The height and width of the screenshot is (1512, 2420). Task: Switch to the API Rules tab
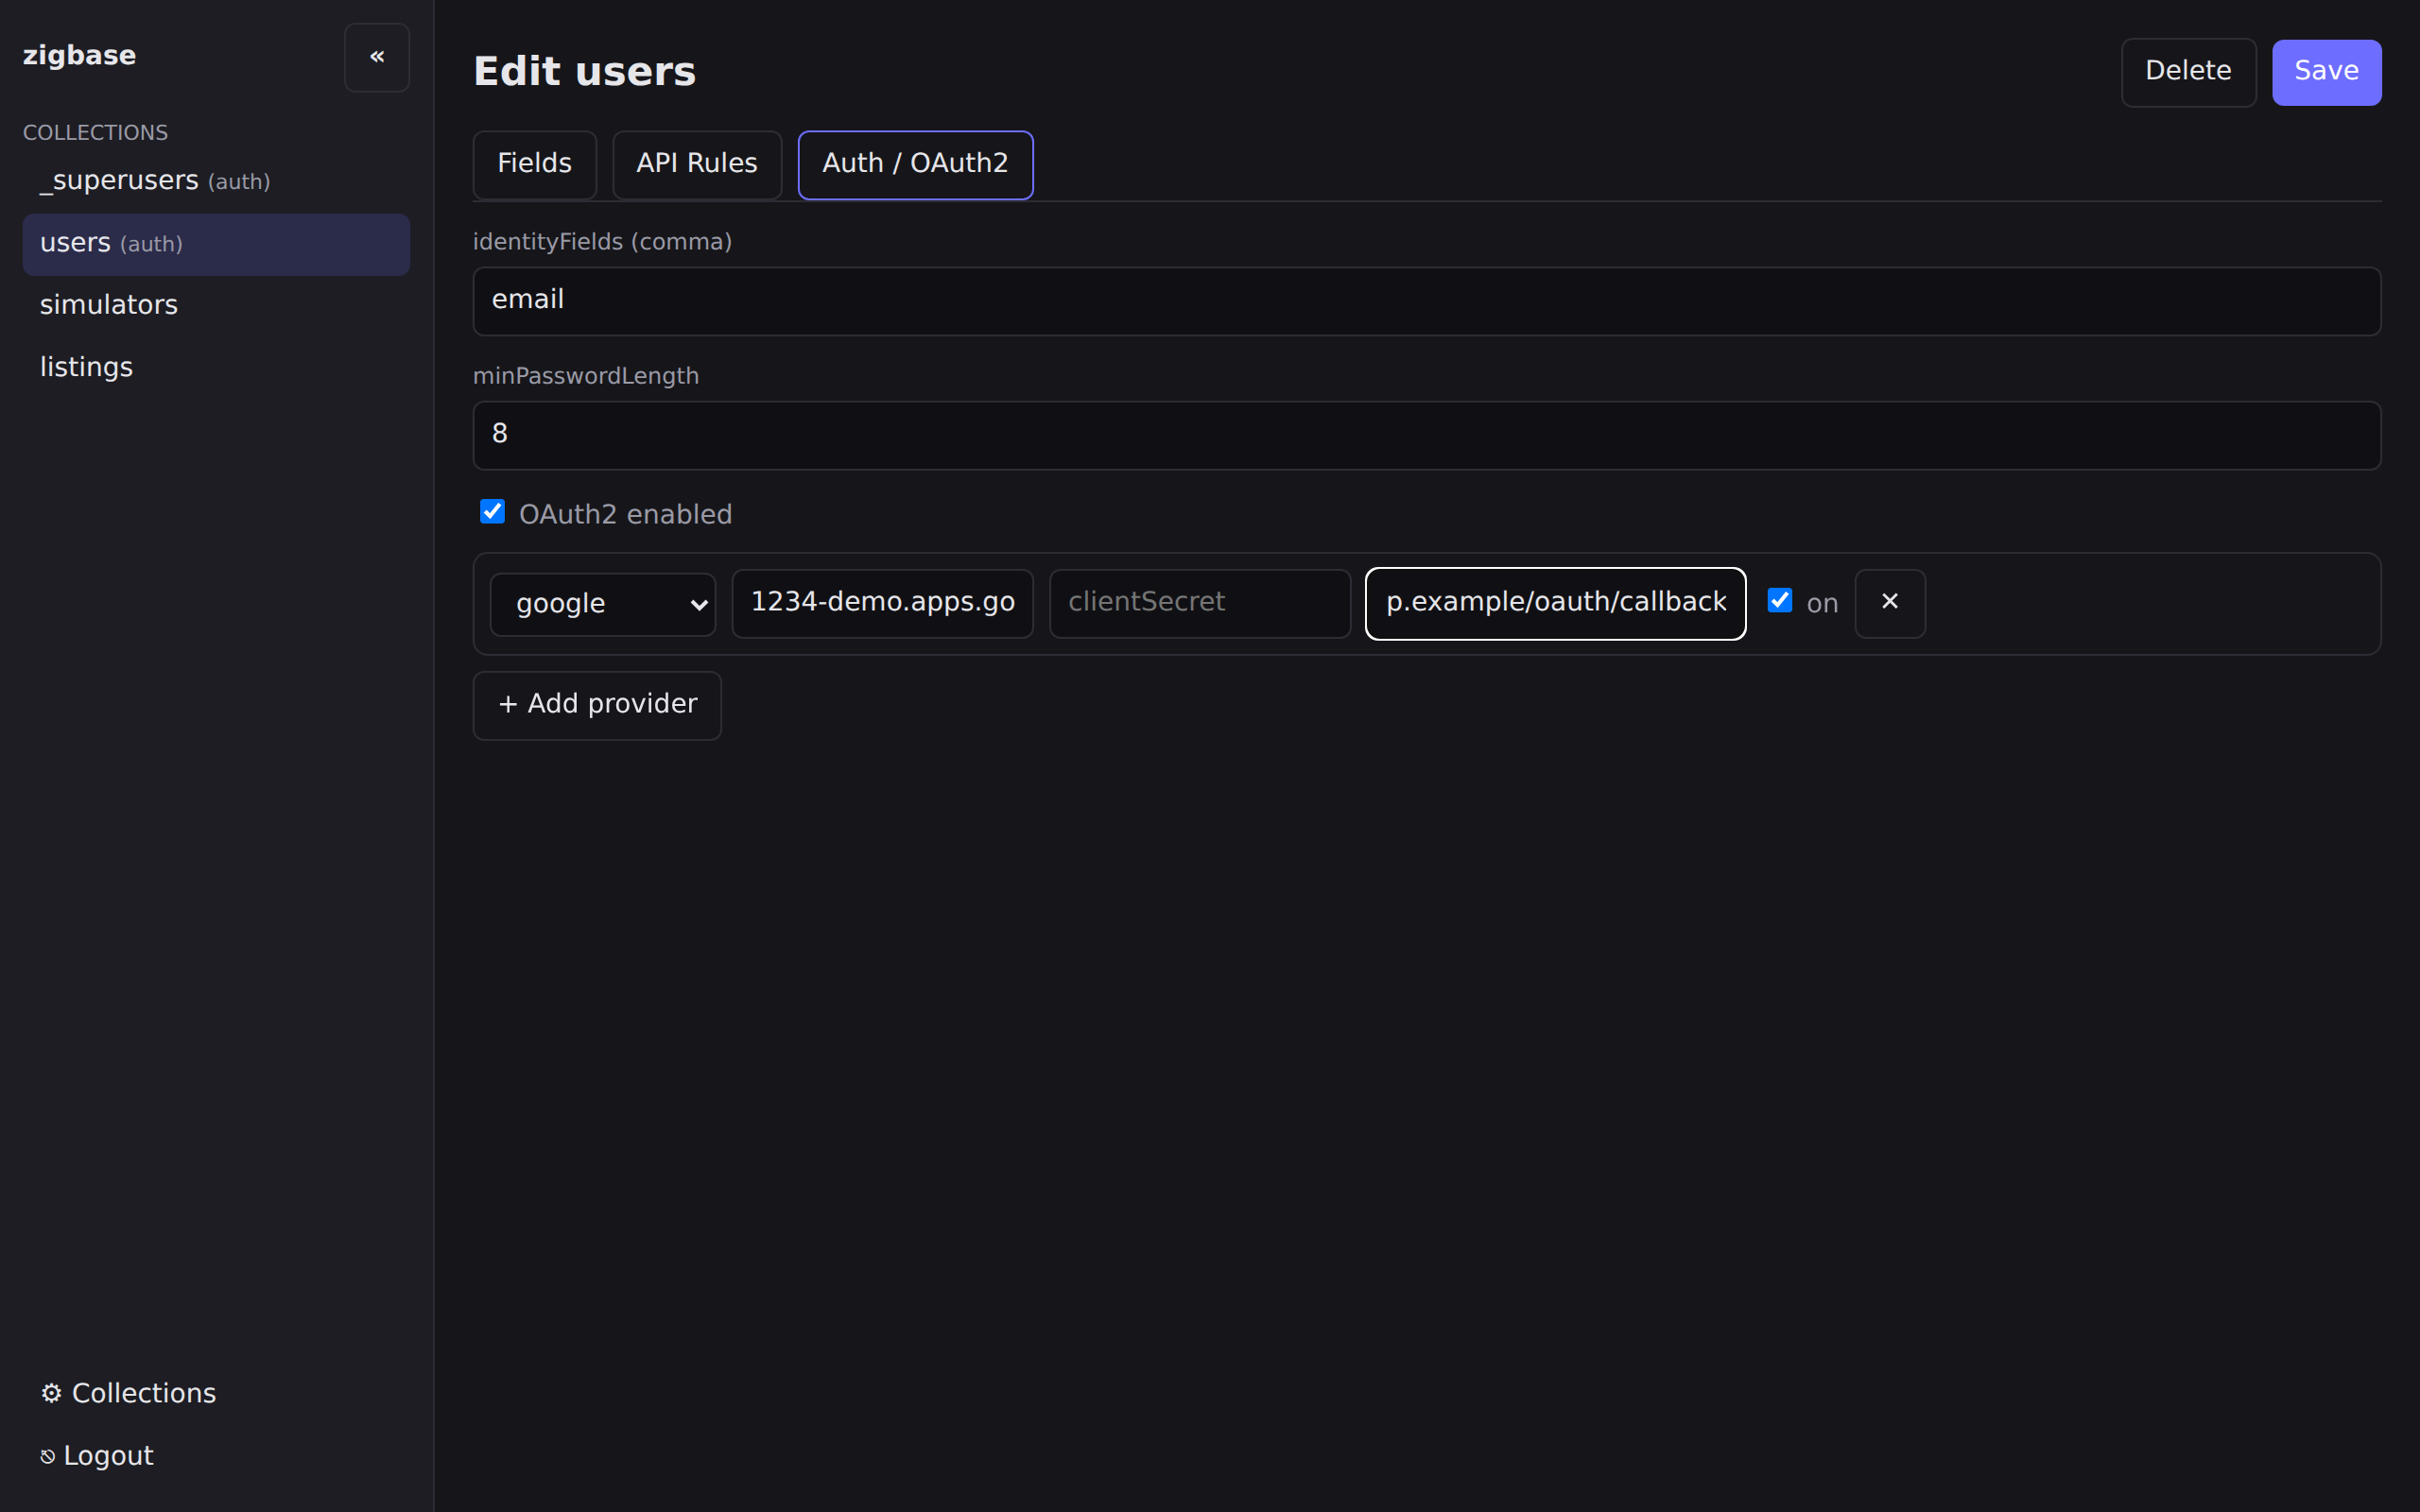(697, 164)
